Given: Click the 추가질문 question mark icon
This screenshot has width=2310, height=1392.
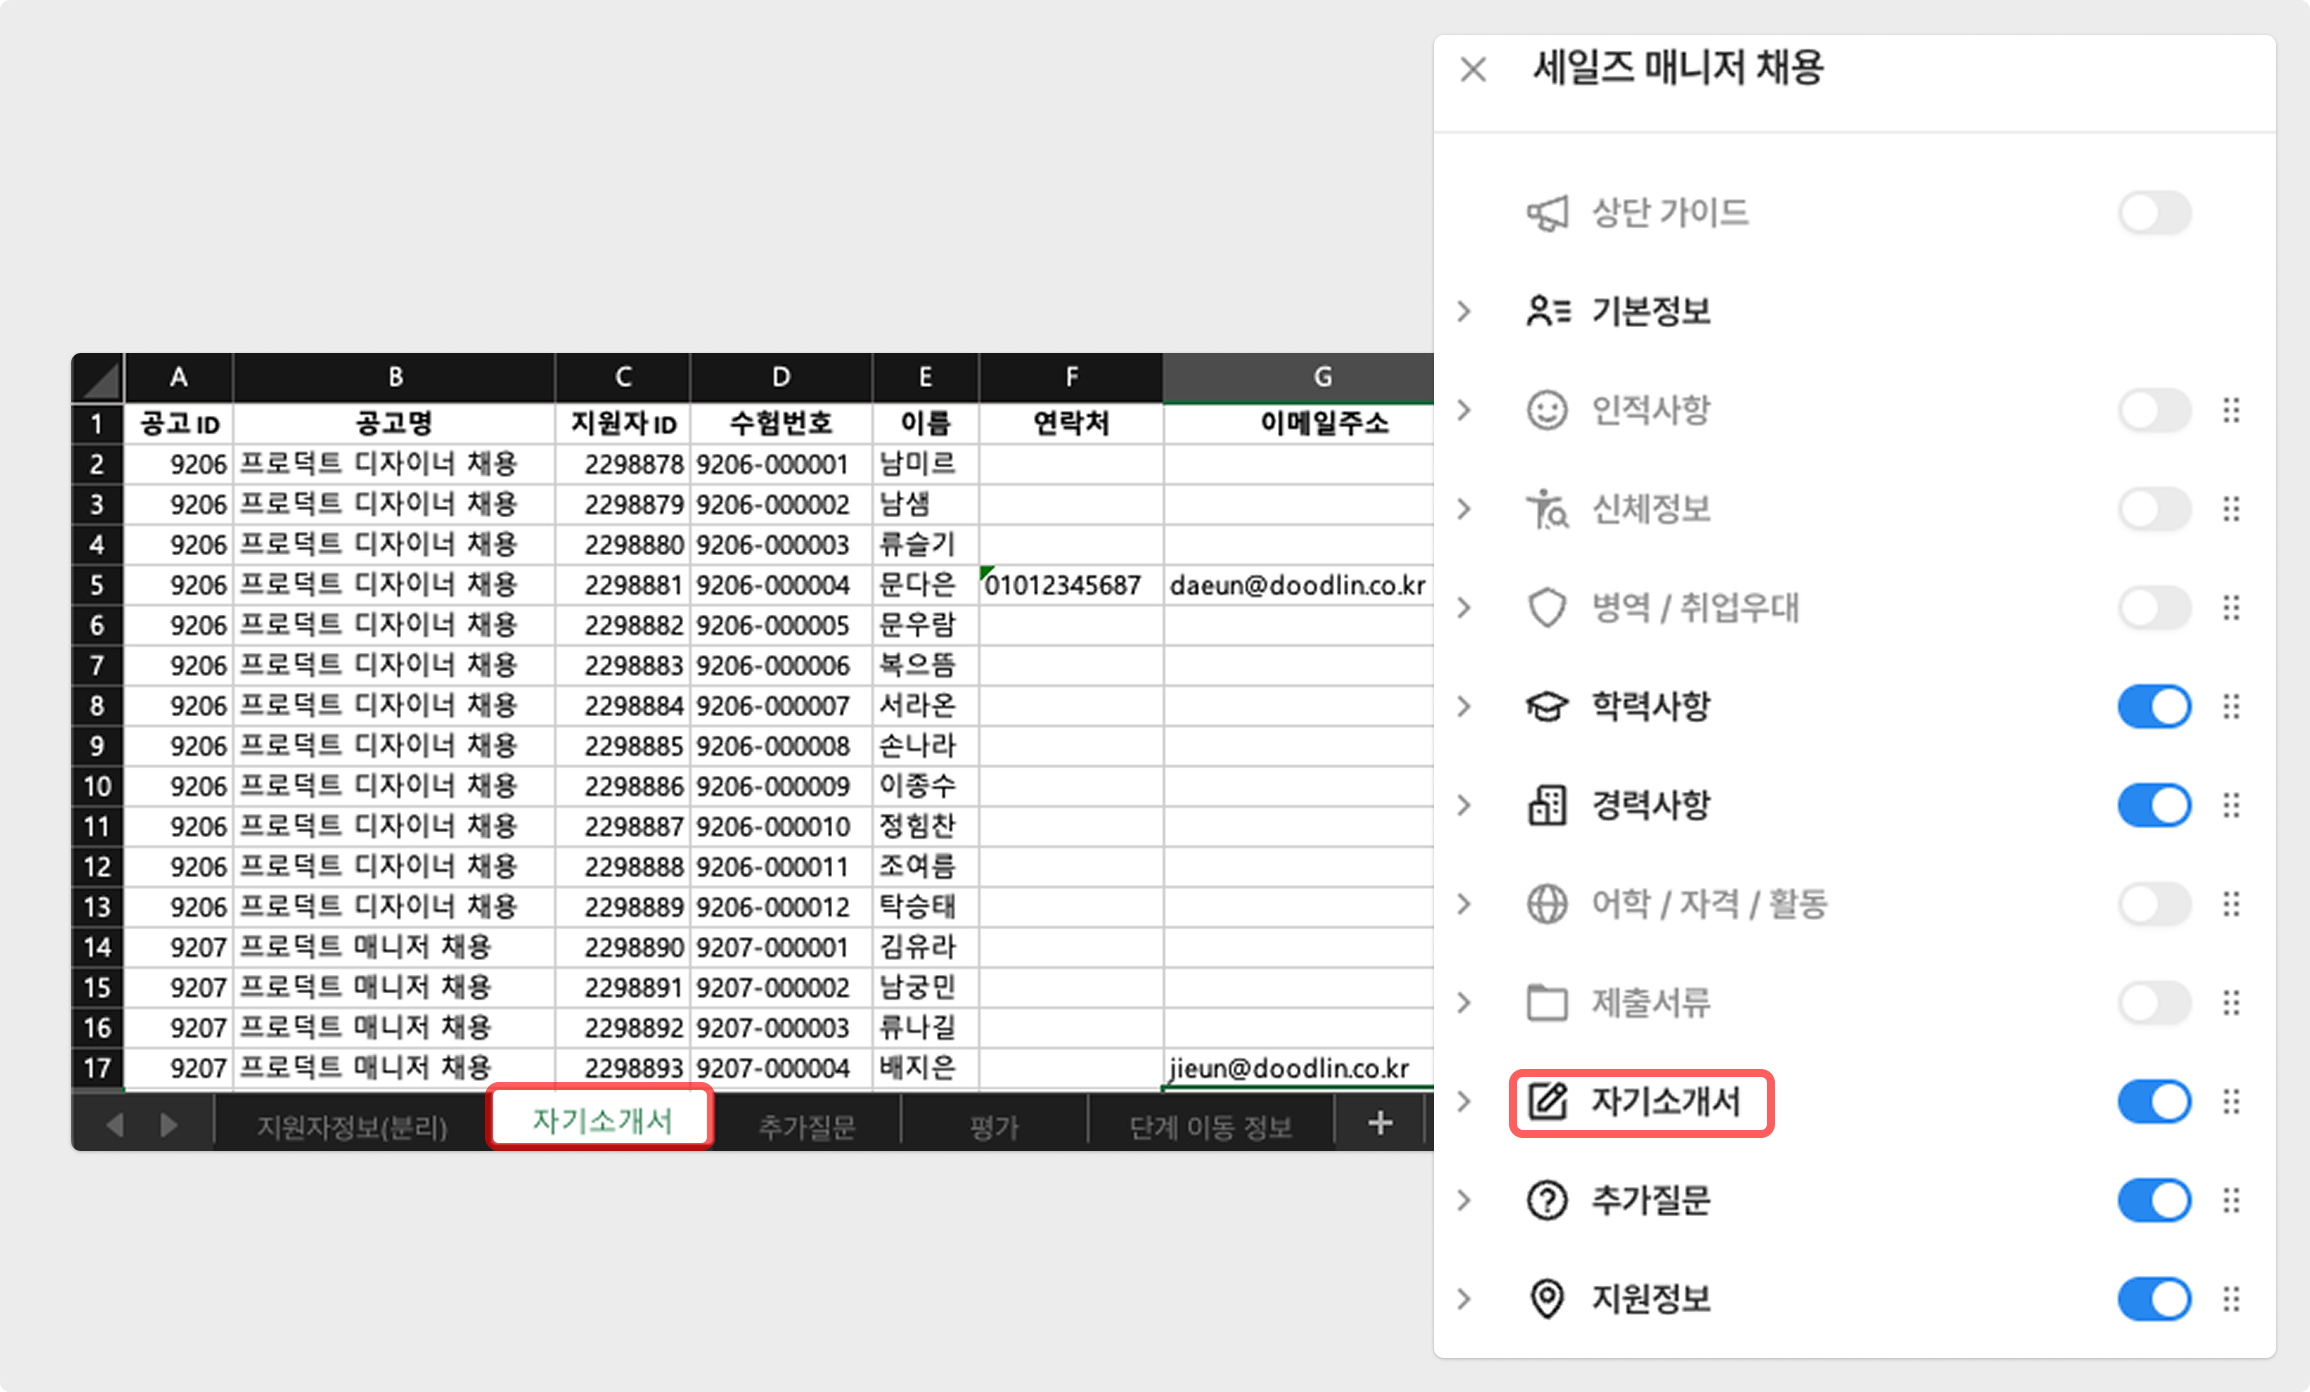Looking at the screenshot, I should 1547,1200.
